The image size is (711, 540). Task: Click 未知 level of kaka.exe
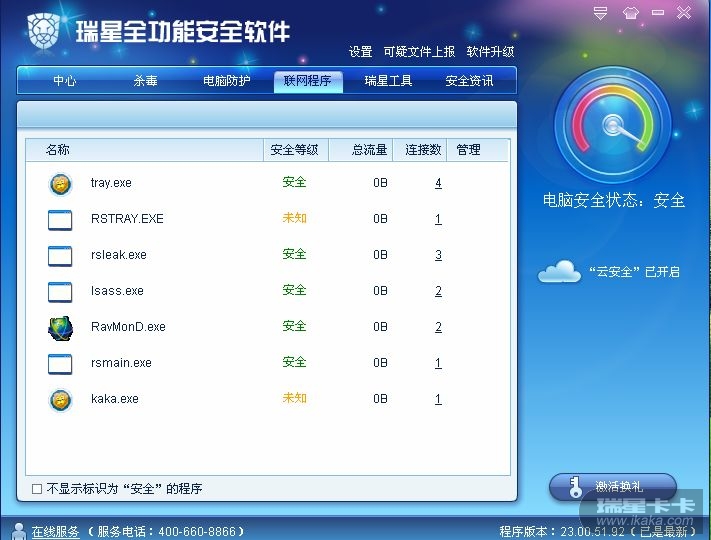coord(294,398)
